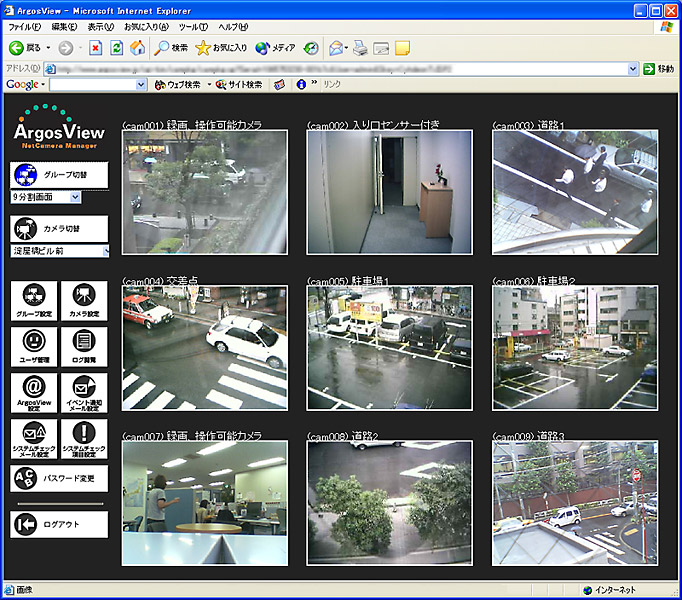This screenshot has width=682, height=600.
Task: Expand the address bar dropdown arrow
Action: 633,68
